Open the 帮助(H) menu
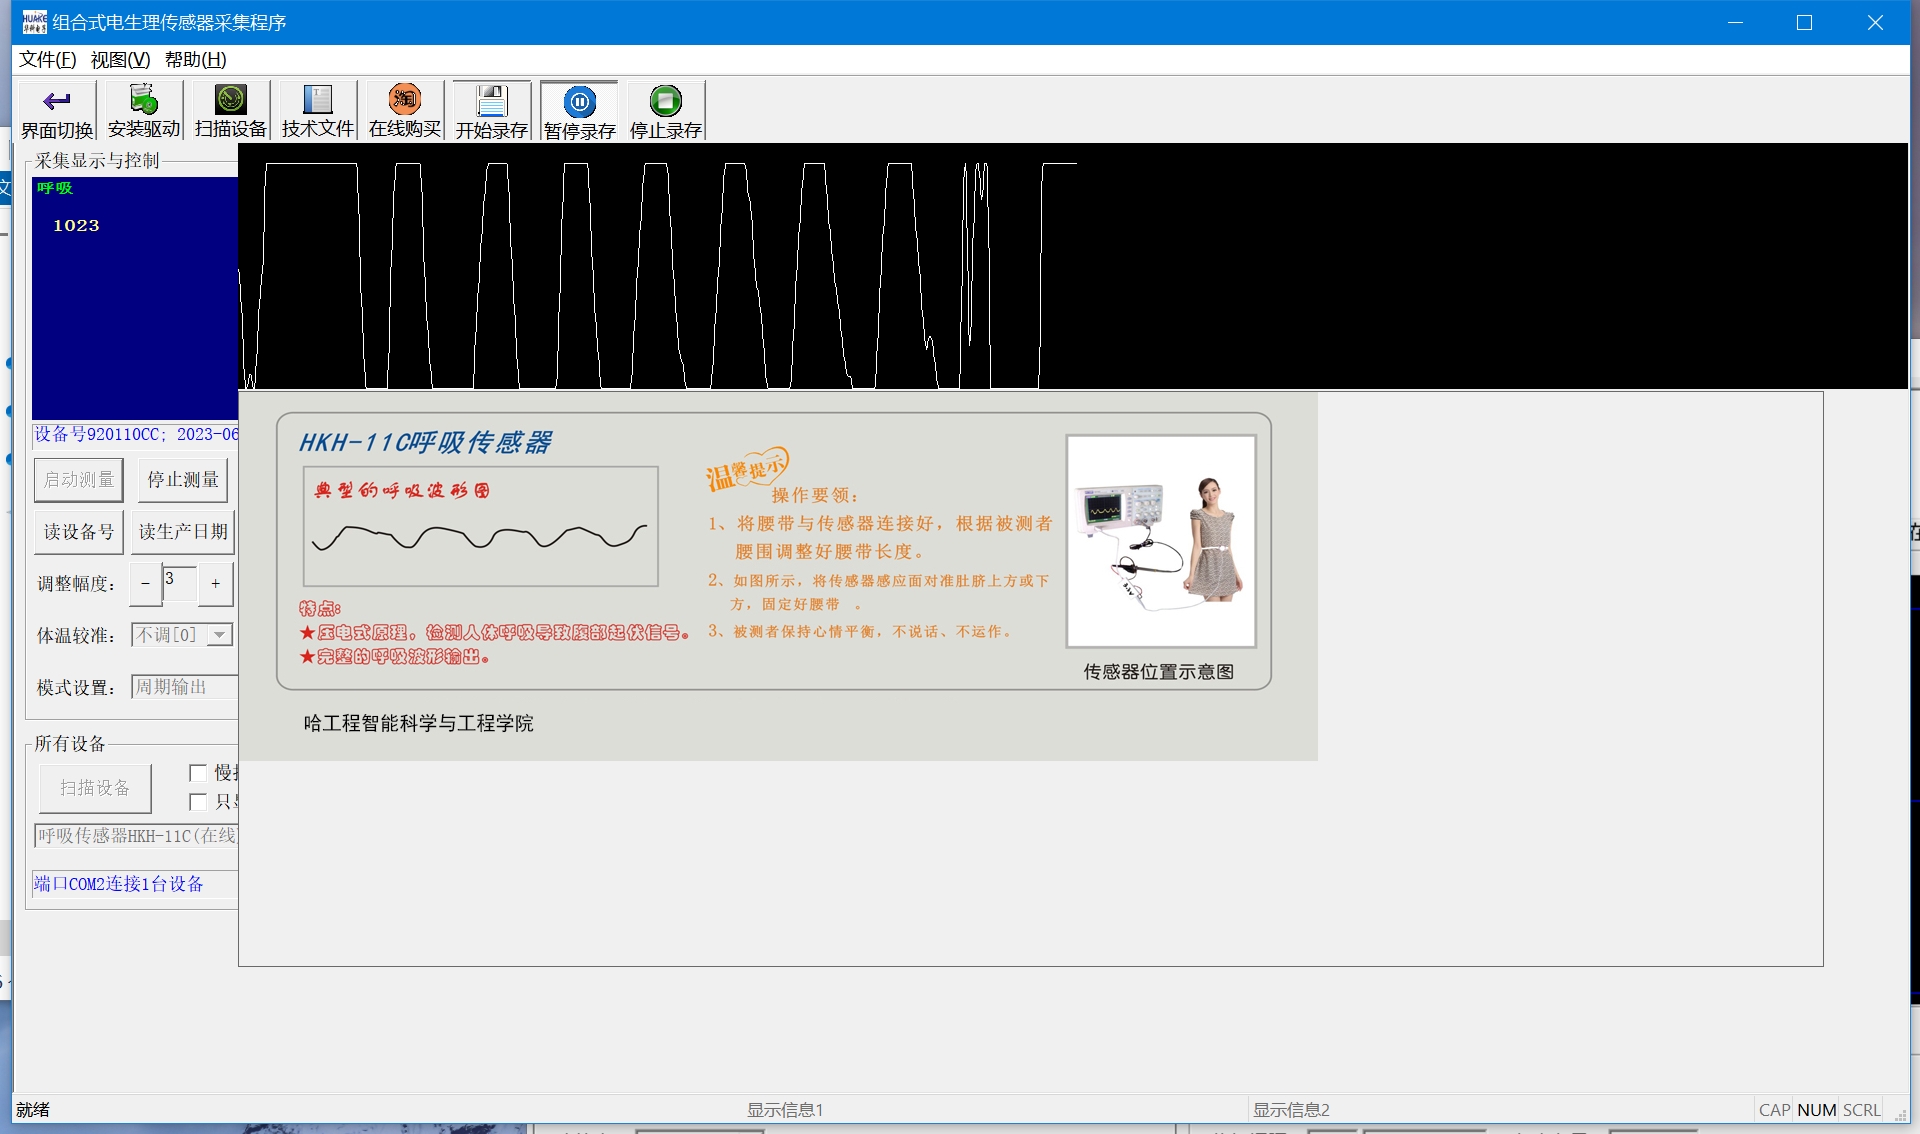 (x=195, y=60)
